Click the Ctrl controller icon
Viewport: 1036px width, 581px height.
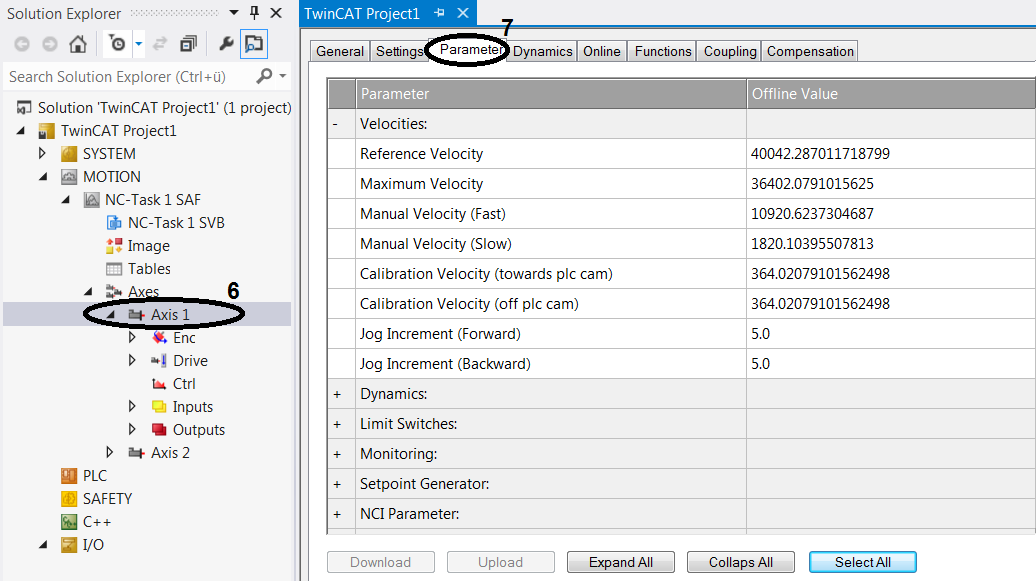tap(159, 384)
